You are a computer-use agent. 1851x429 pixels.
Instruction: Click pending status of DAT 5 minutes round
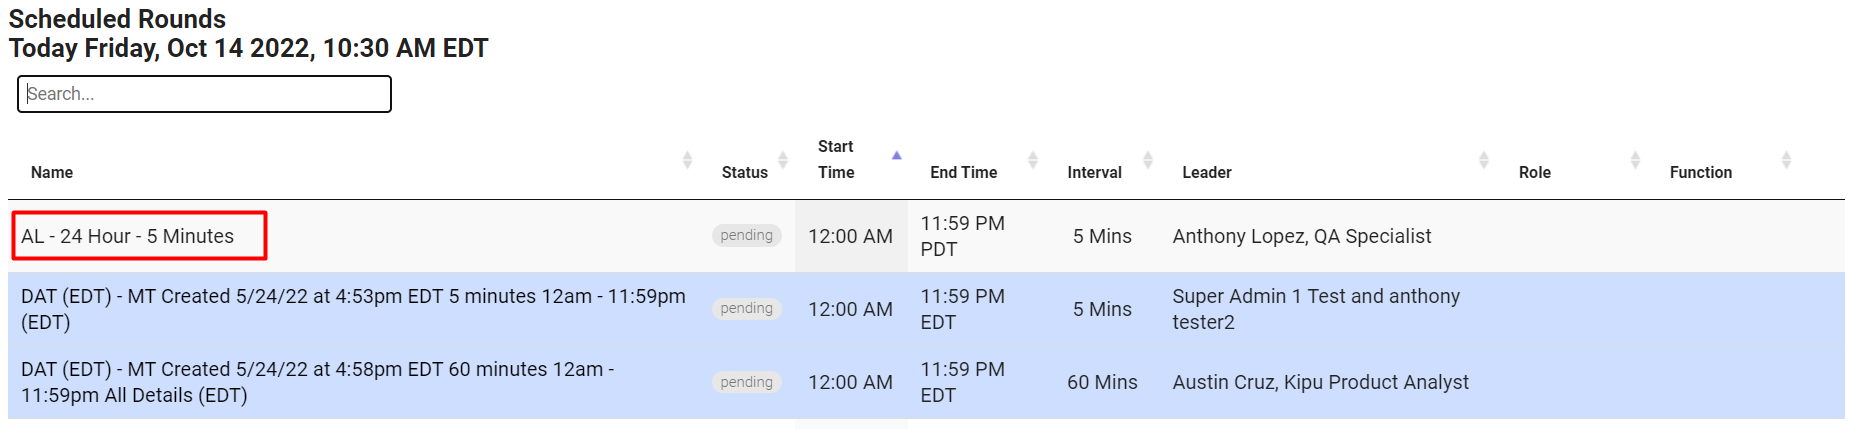(x=747, y=308)
